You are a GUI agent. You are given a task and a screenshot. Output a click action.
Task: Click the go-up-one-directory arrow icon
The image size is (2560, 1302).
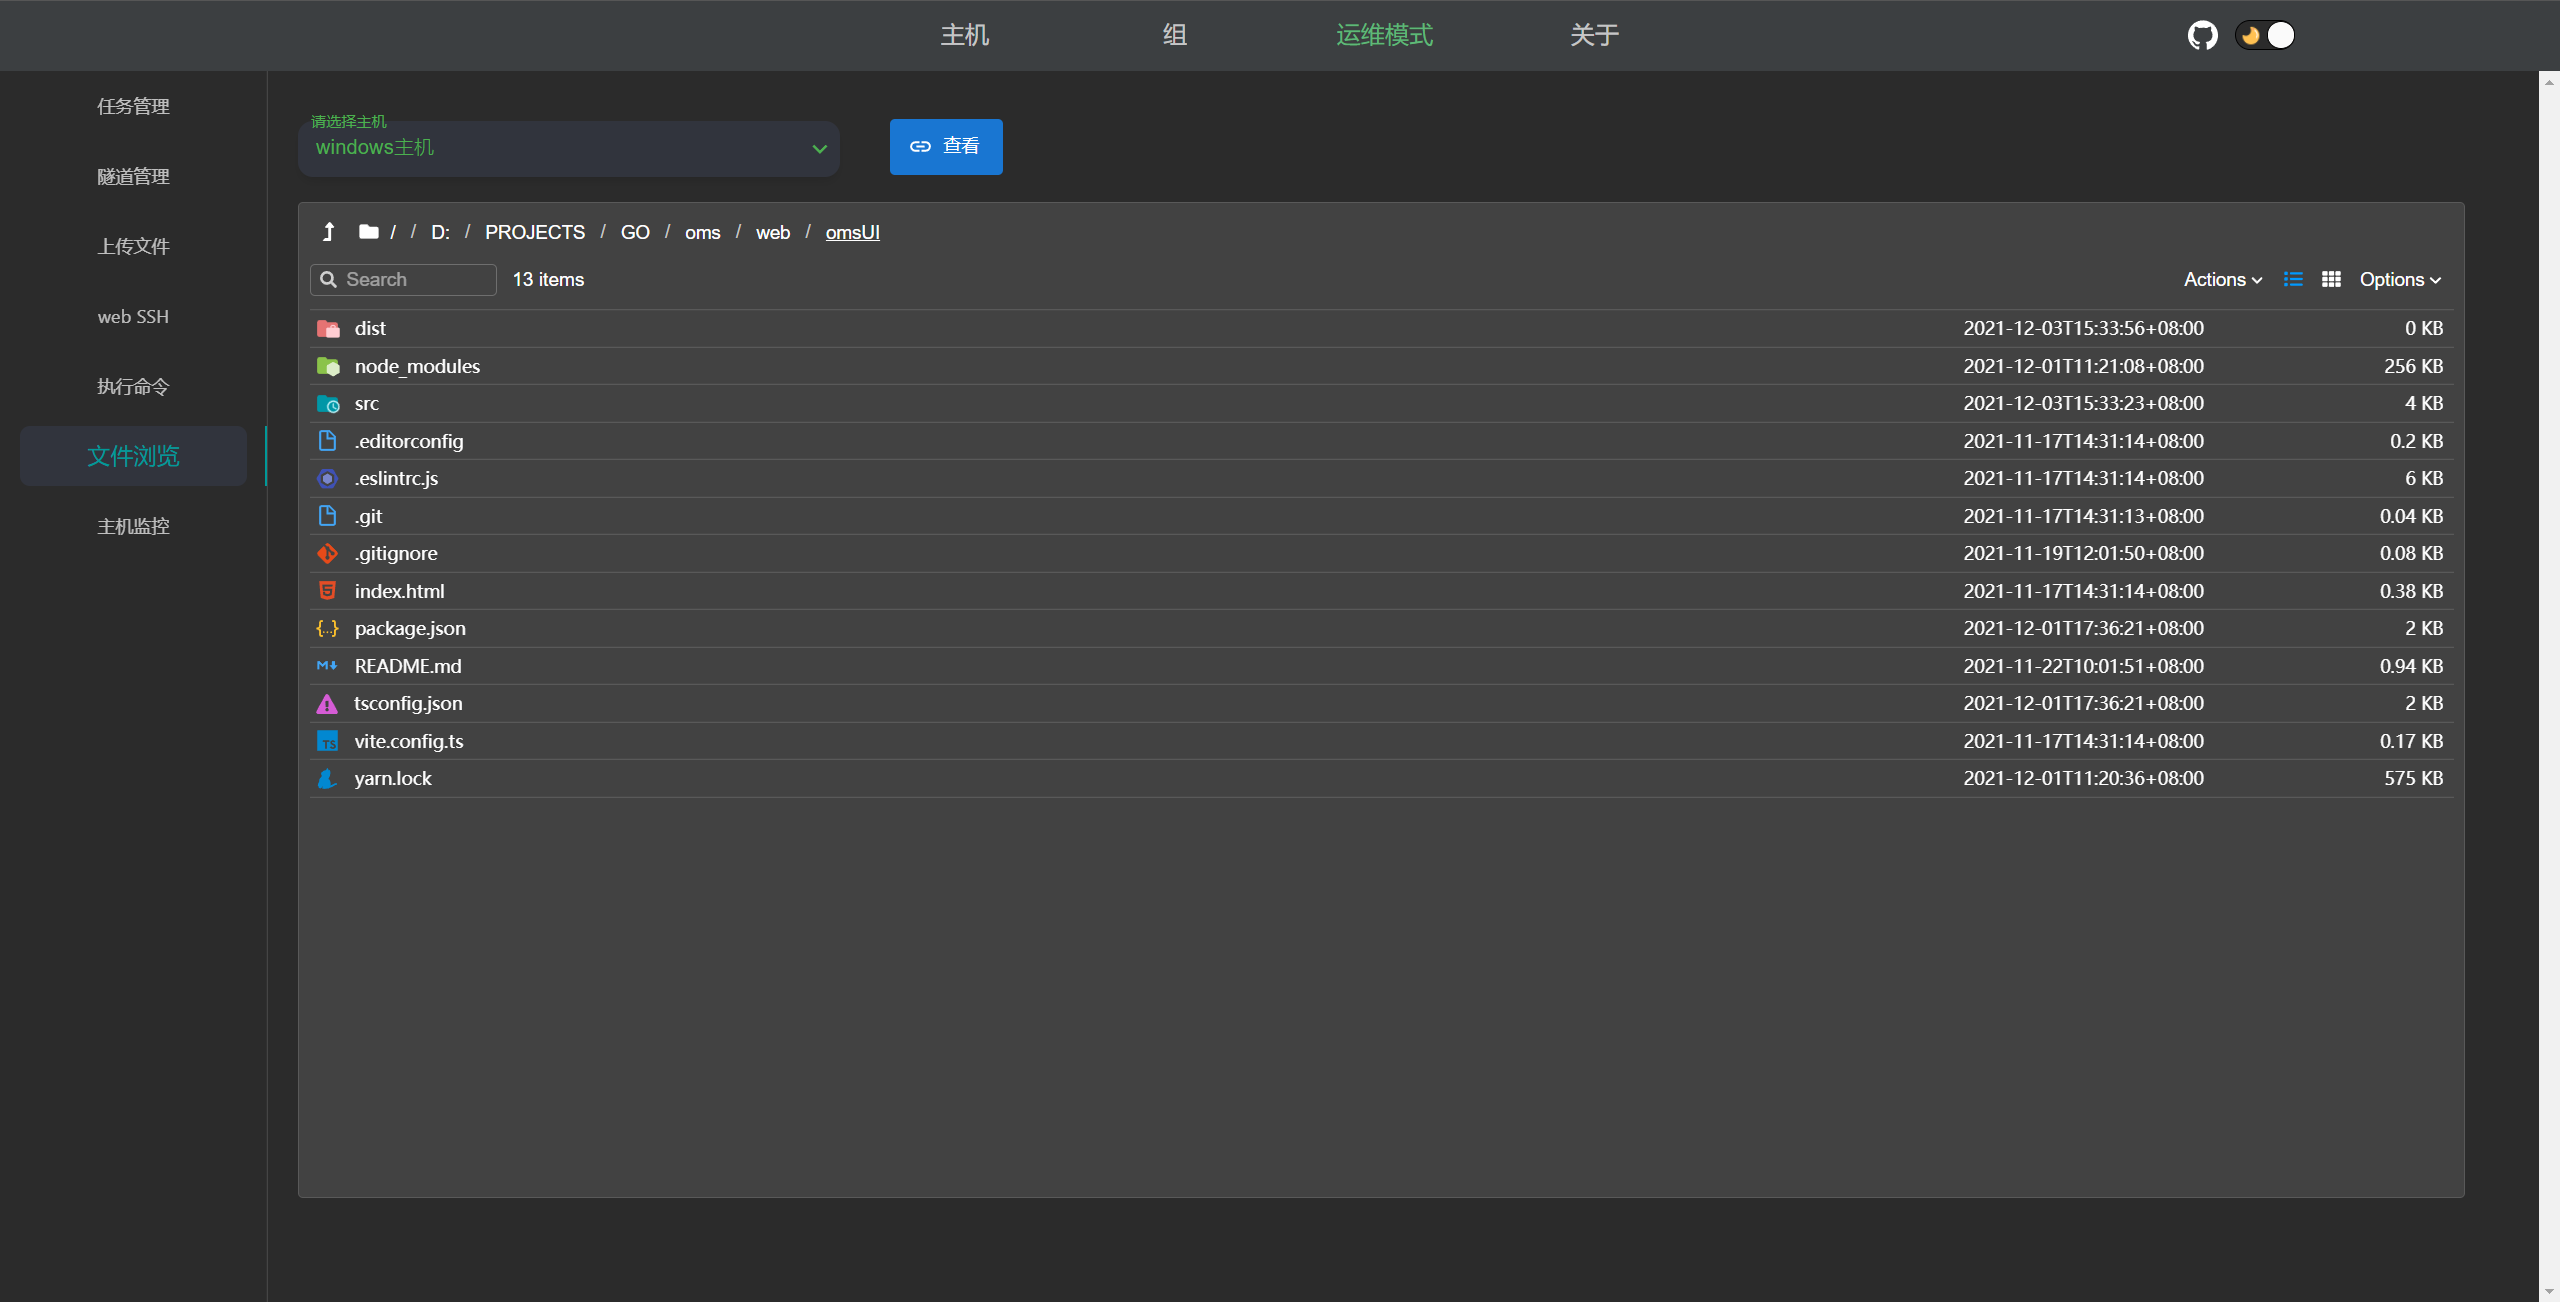click(x=328, y=232)
